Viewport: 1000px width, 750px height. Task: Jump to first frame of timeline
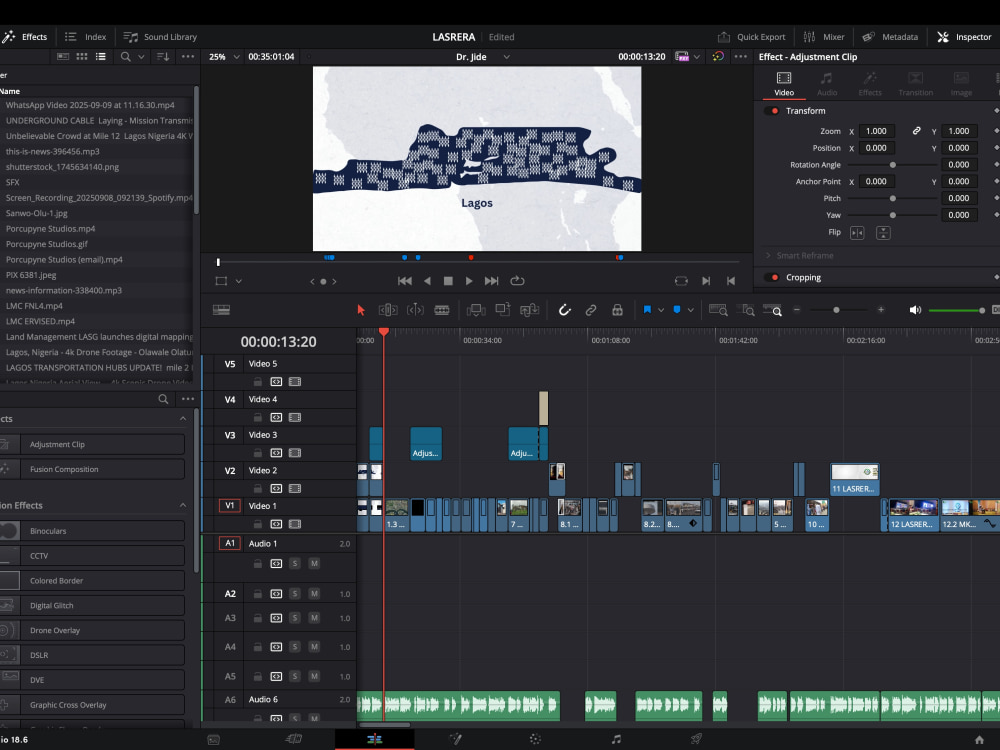[x=404, y=281]
